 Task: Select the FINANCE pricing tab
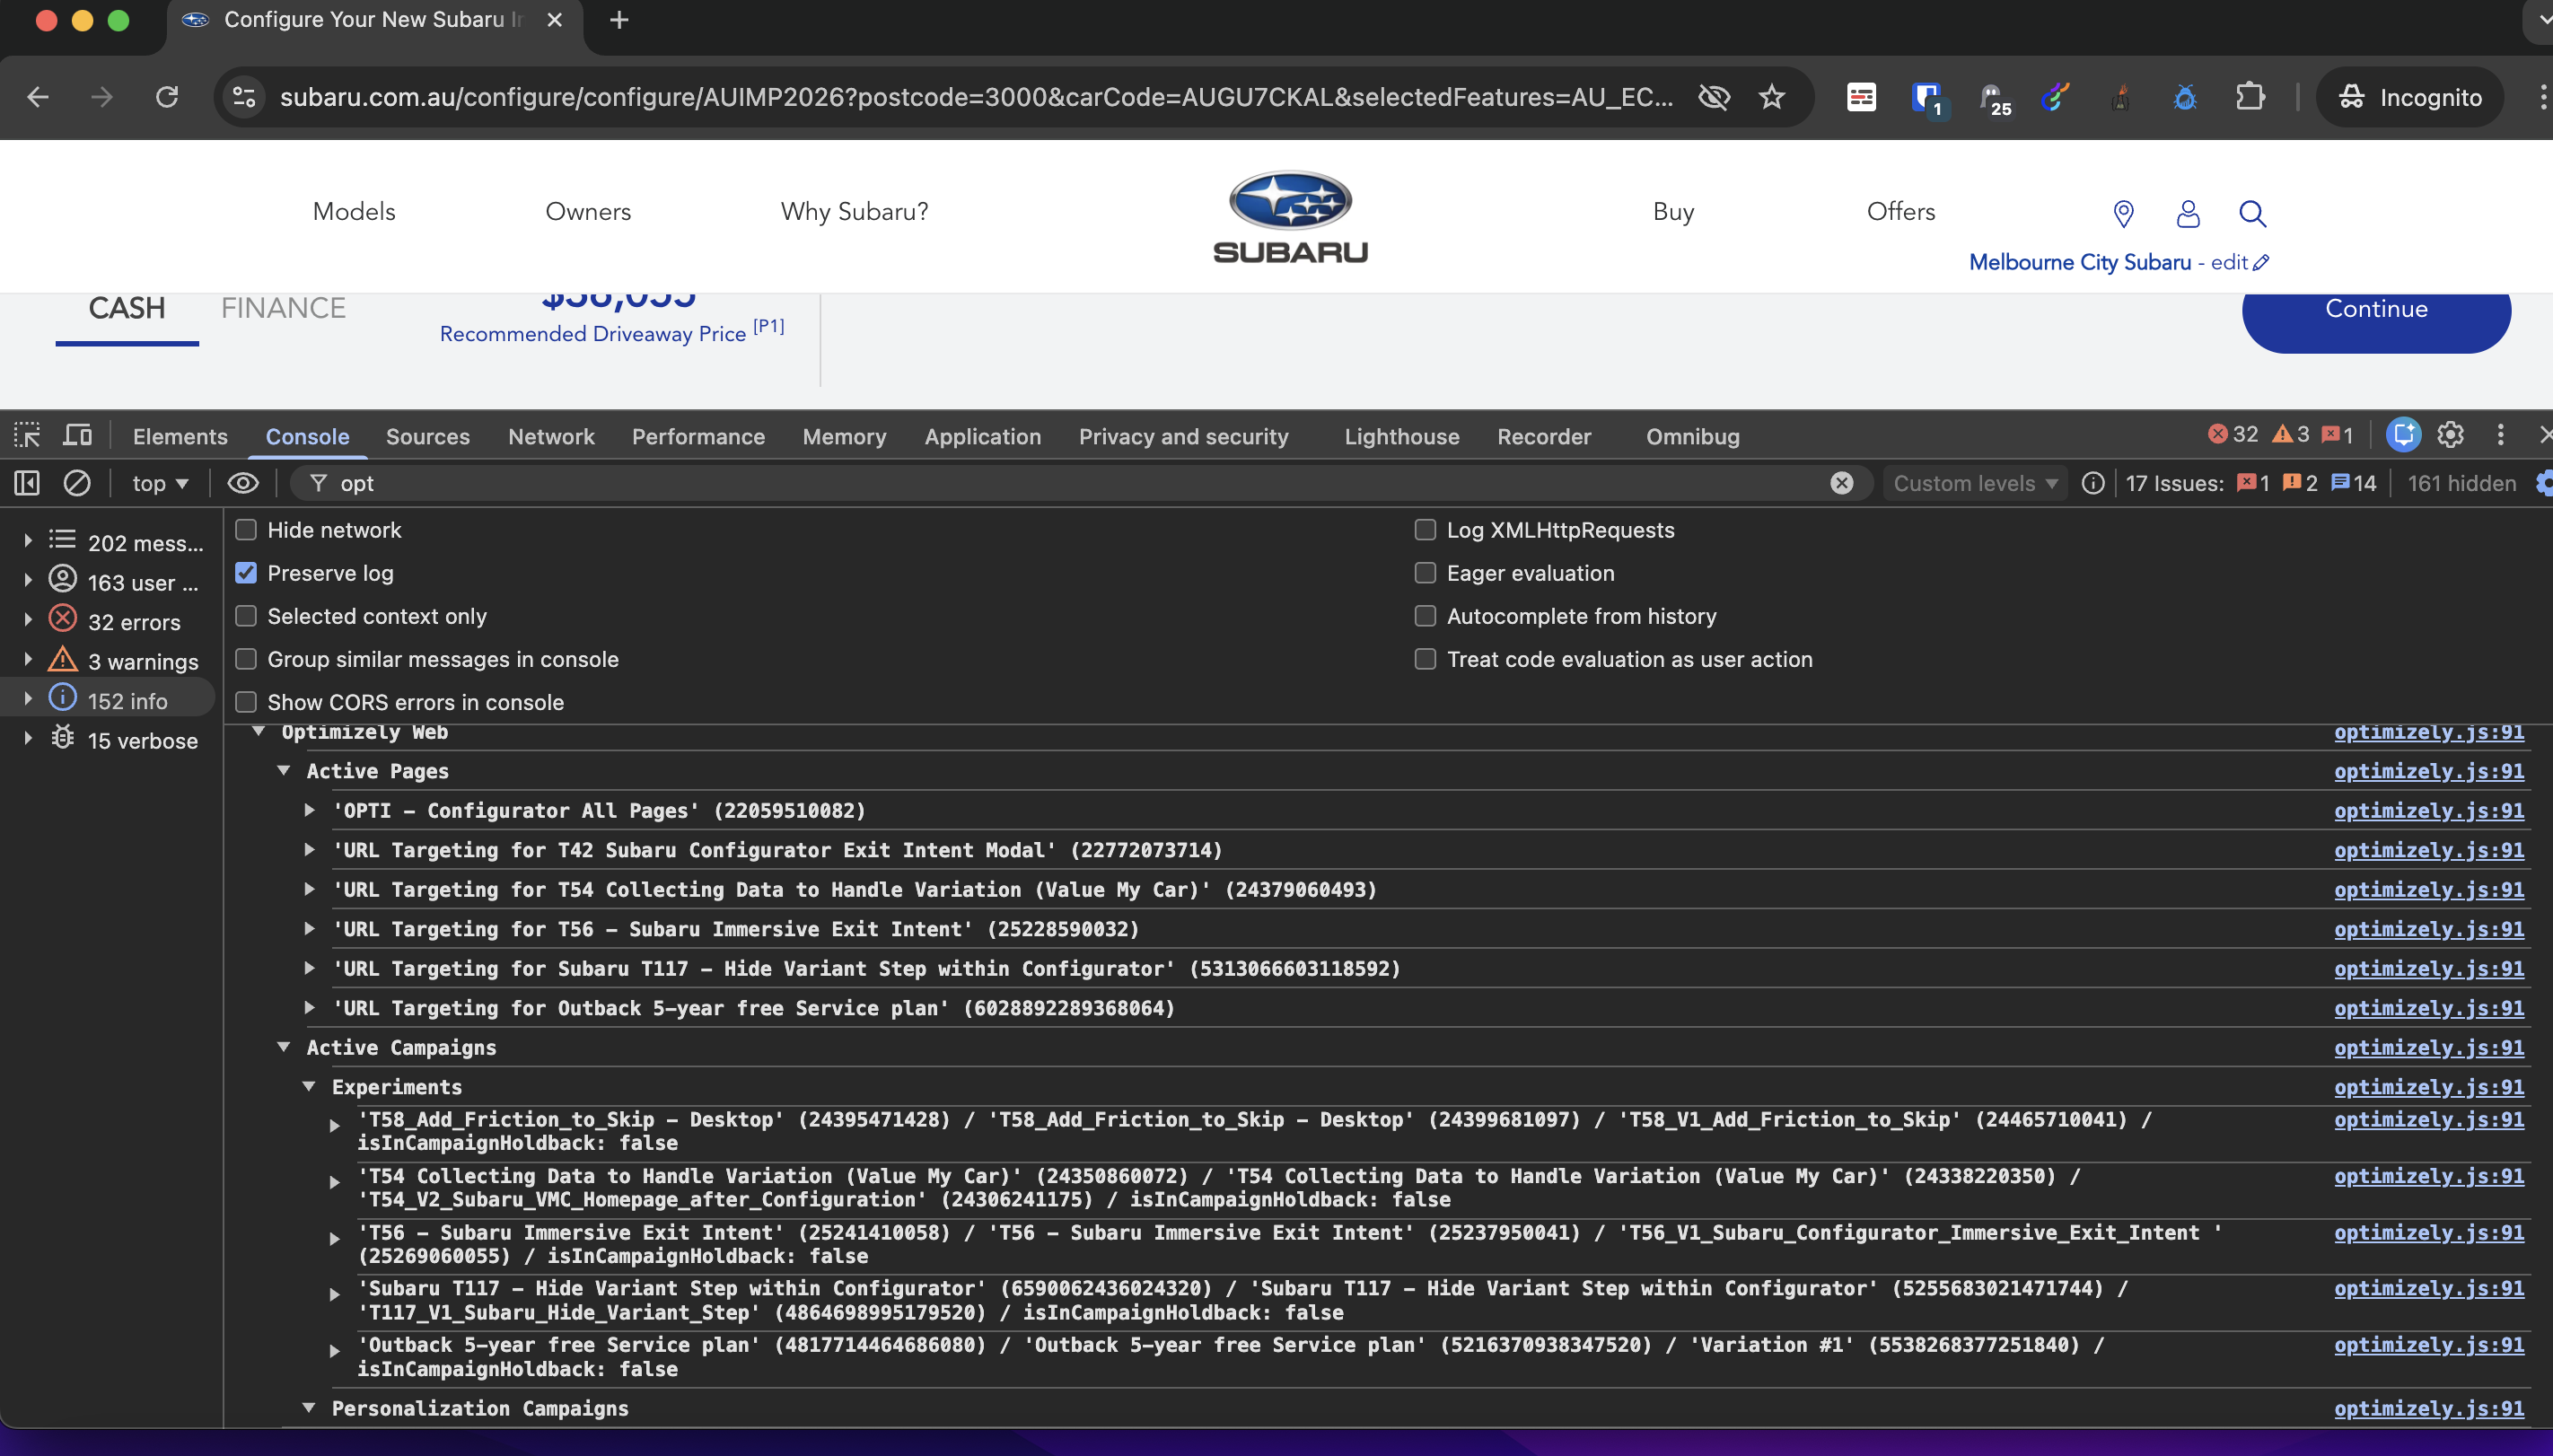point(283,308)
